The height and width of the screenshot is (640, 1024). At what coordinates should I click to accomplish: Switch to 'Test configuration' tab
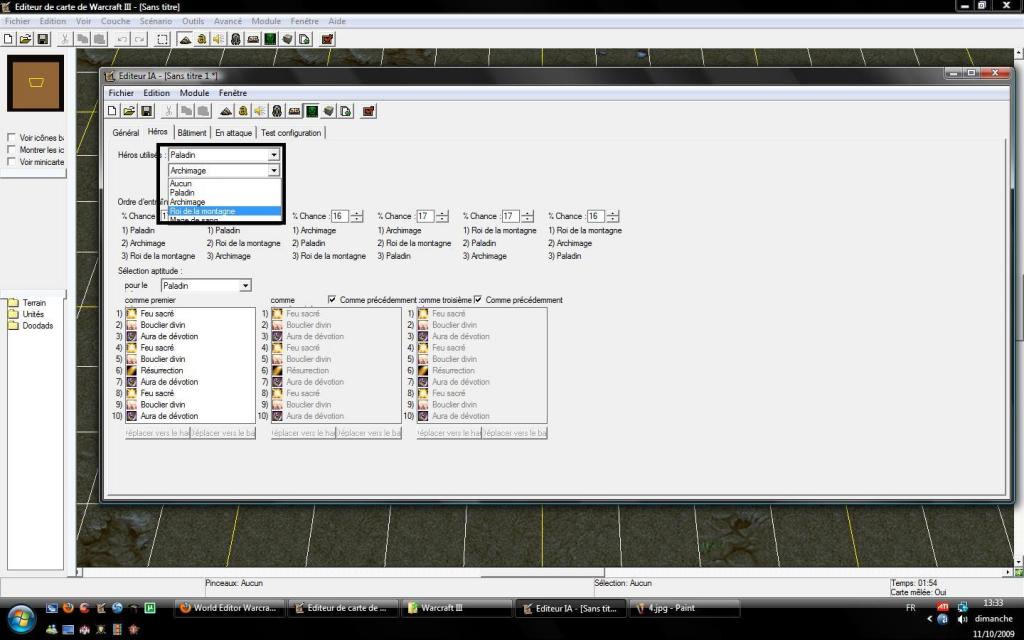pyautogui.click(x=291, y=133)
